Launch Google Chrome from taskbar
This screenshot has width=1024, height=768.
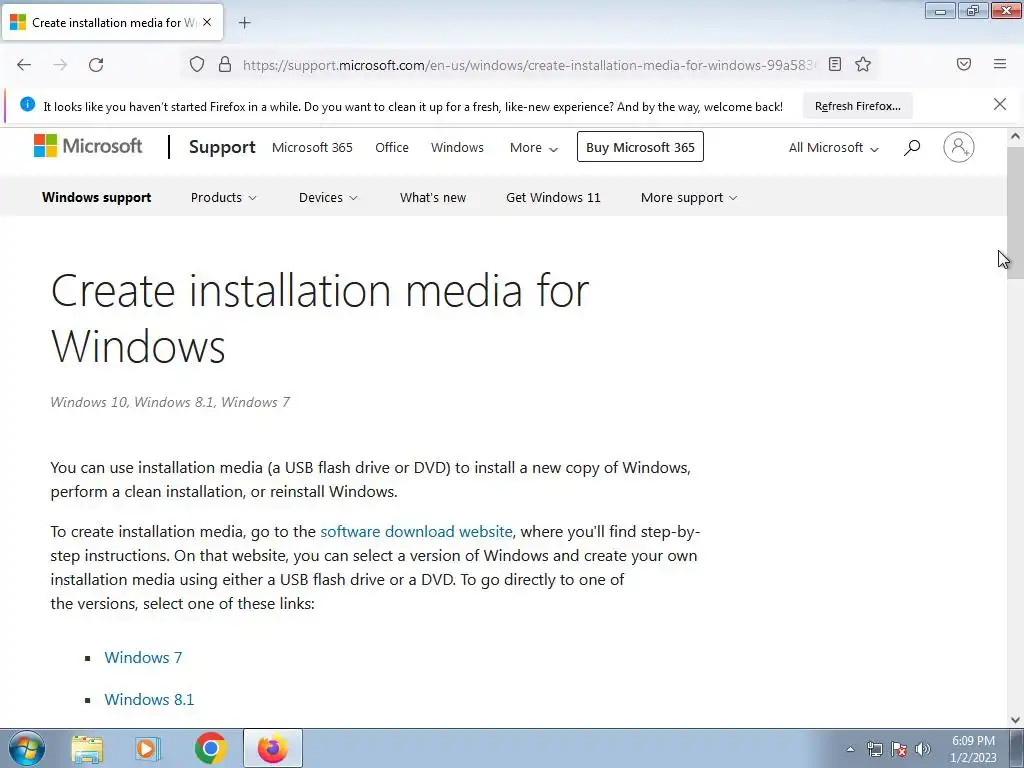tap(210, 748)
